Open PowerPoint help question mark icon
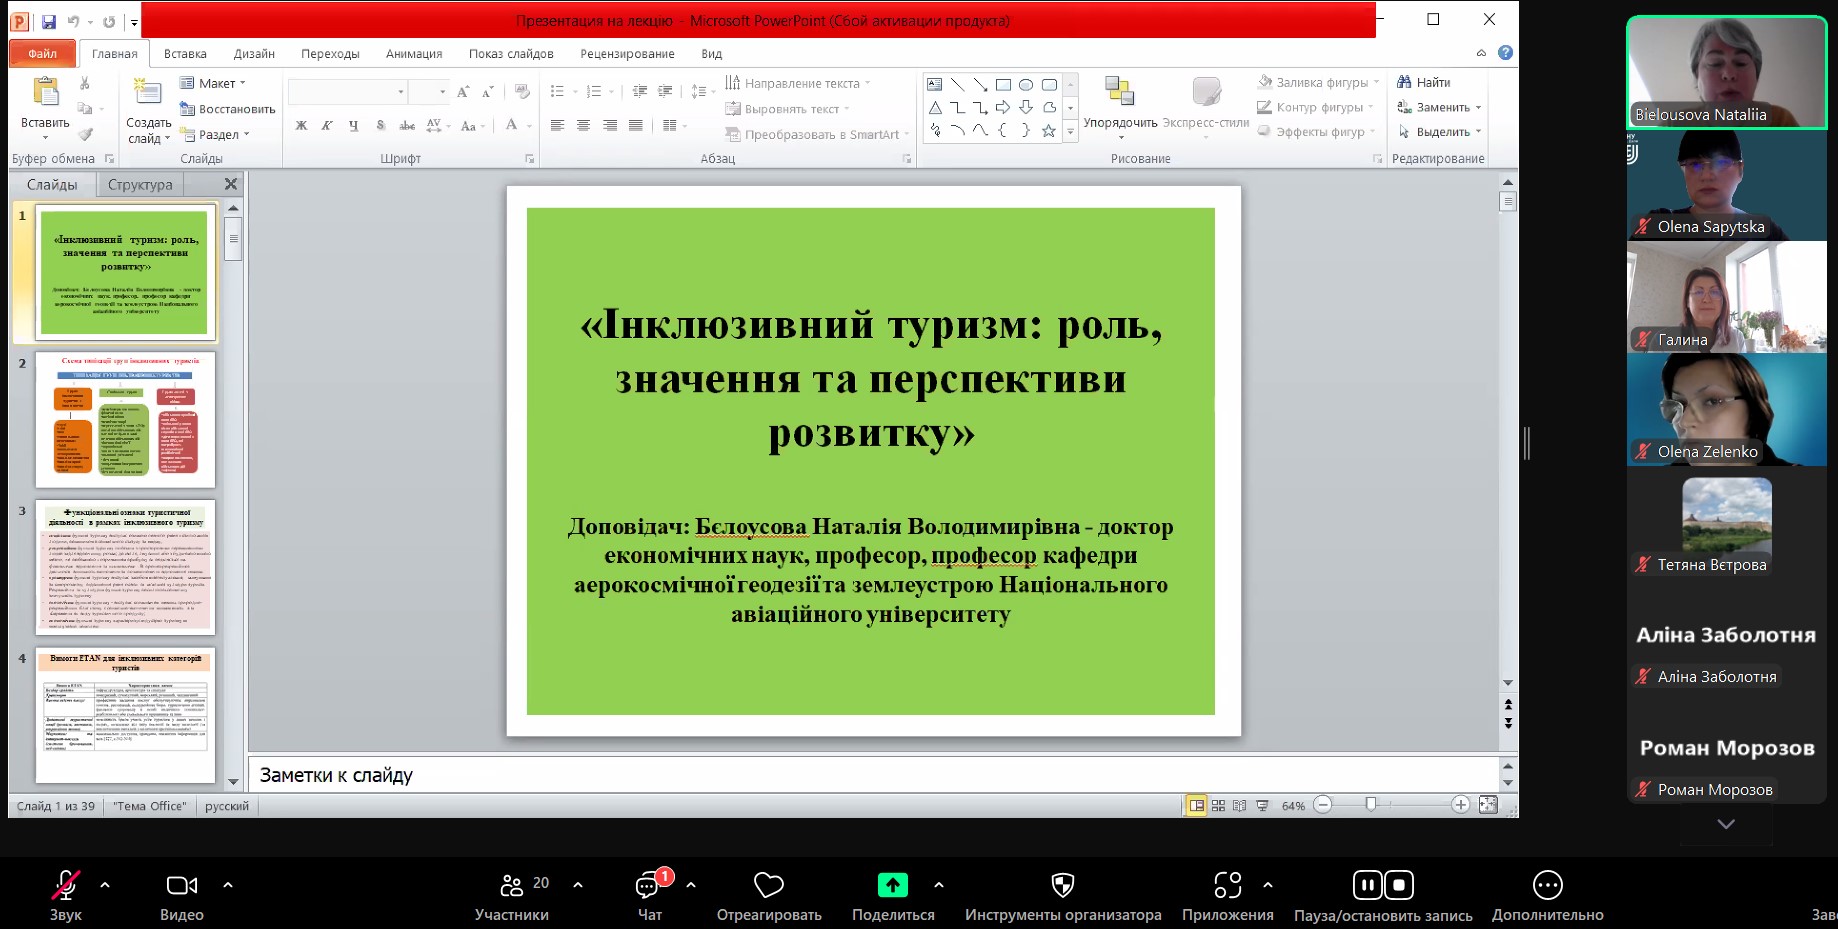This screenshot has height=929, width=1838. tap(1505, 53)
